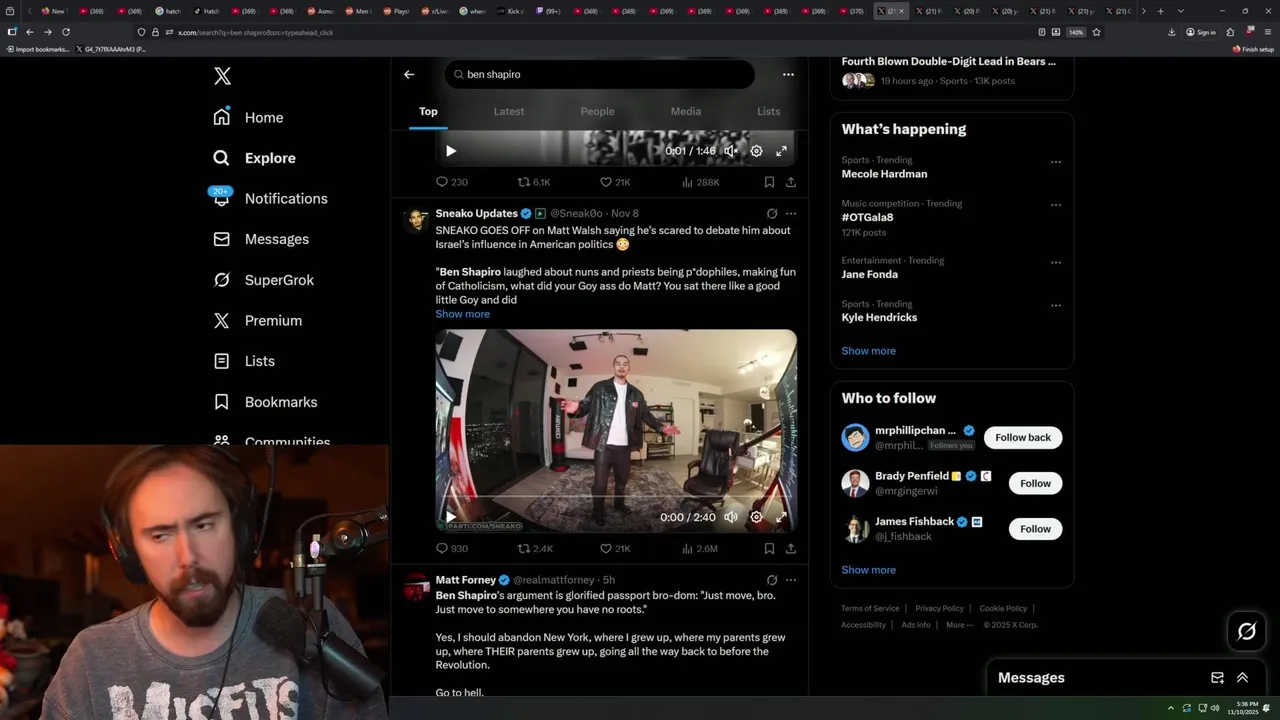Show more in What's happening
This screenshot has width=1280, height=720.
tap(868, 351)
